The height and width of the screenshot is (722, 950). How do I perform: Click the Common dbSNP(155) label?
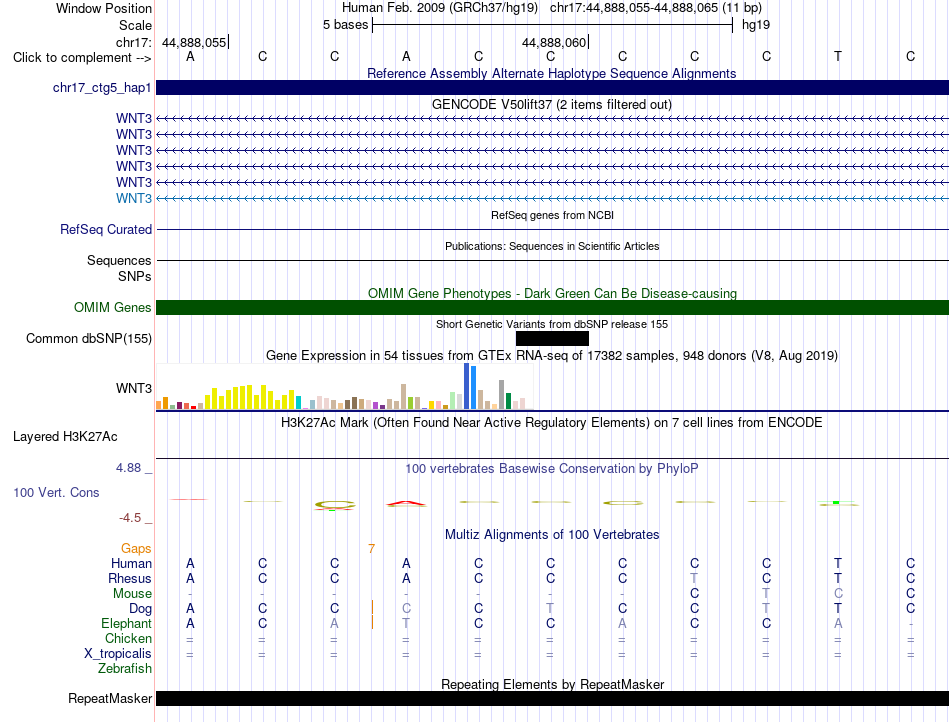89,339
